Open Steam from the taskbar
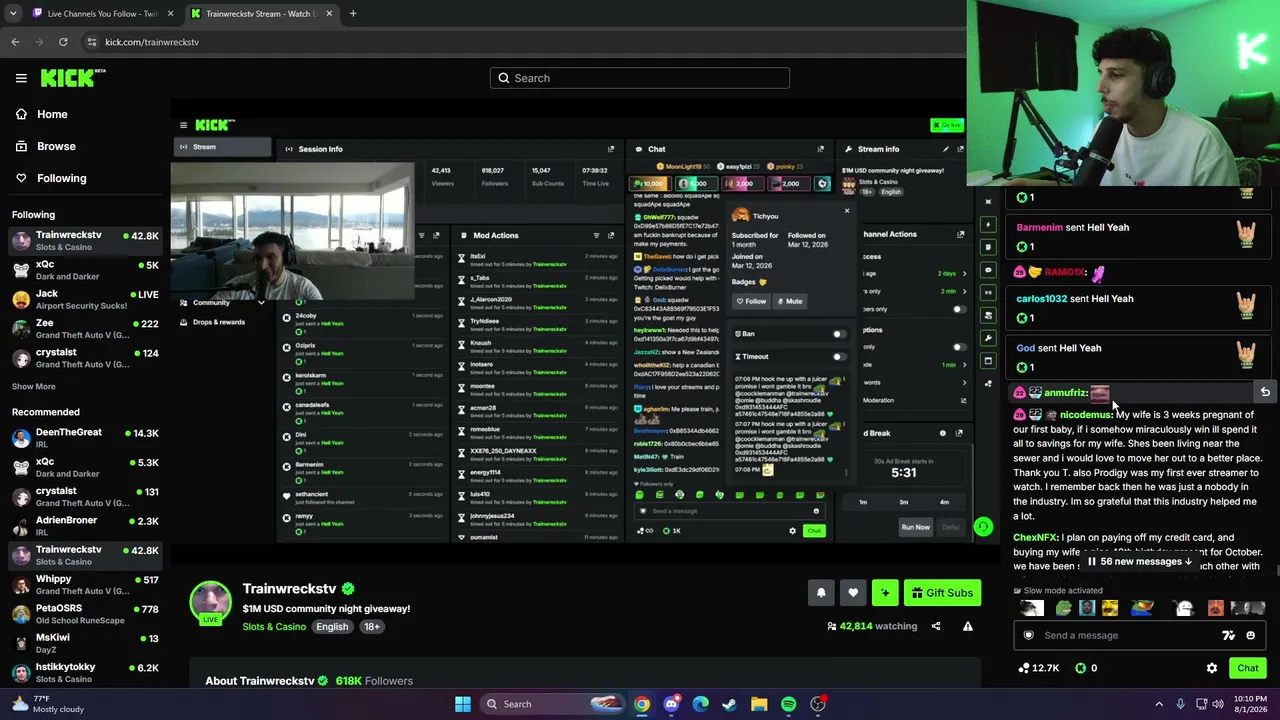 pyautogui.click(x=730, y=704)
